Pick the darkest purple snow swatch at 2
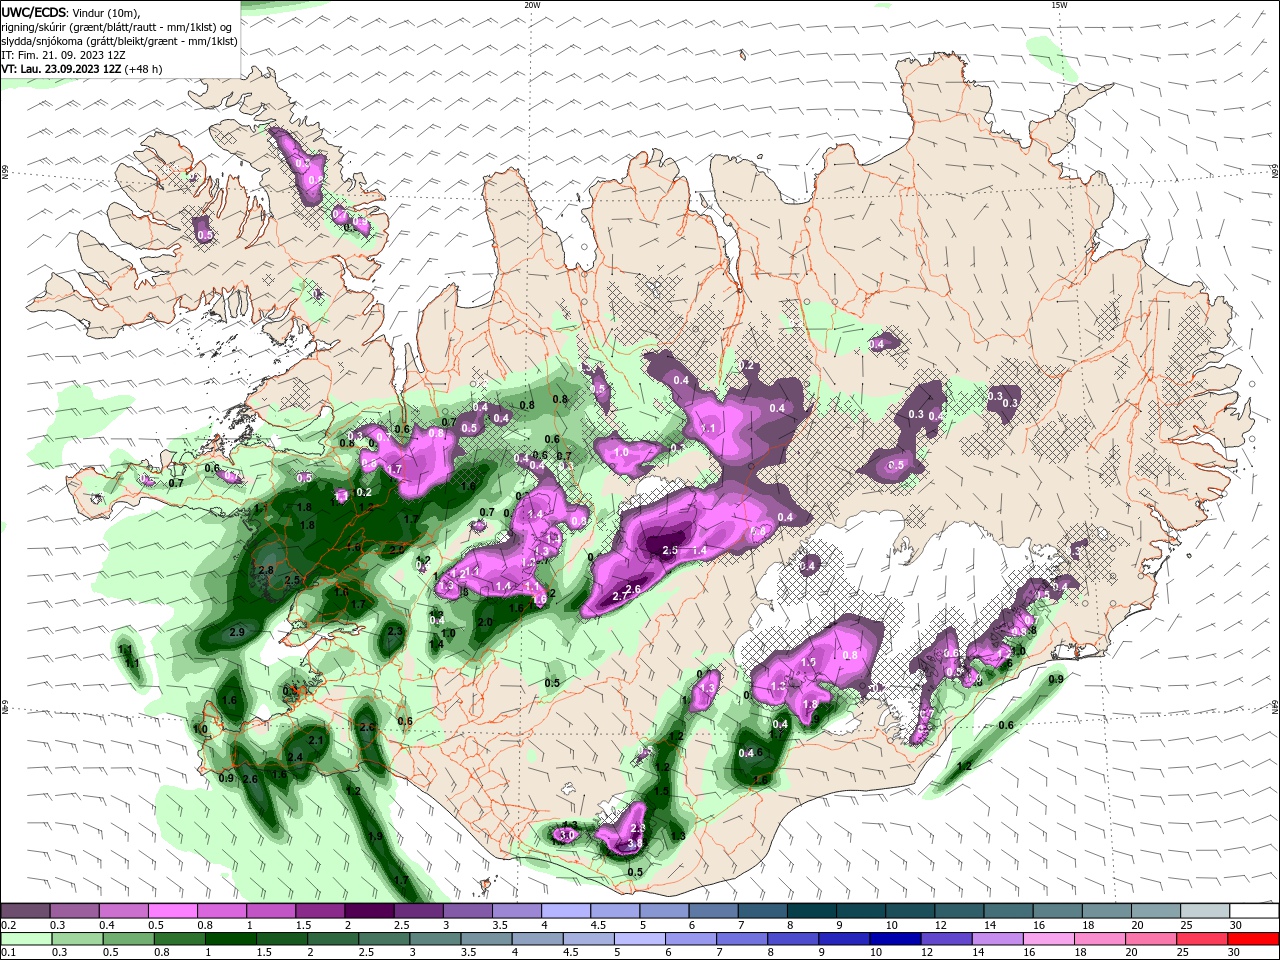The height and width of the screenshot is (960, 1280). 369,910
